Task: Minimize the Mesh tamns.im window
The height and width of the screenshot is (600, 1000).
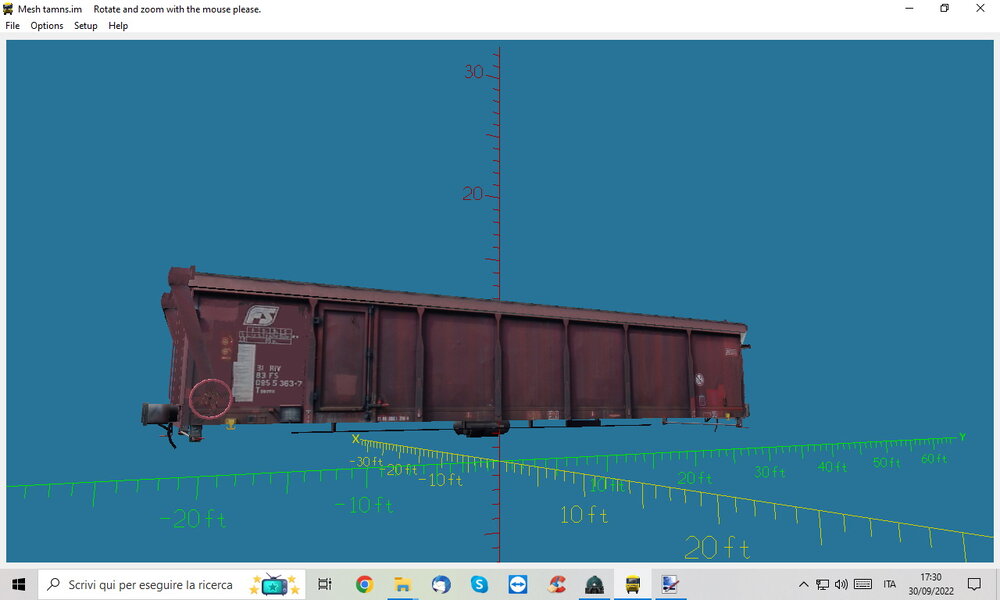Action: click(x=909, y=8)
